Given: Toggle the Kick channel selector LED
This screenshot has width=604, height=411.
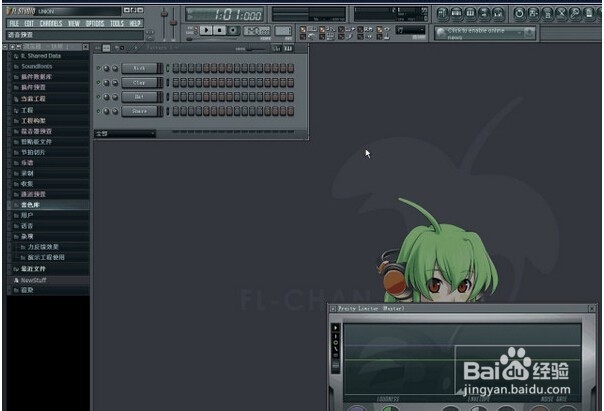Looking at the screenshot, I should (168, 68).
